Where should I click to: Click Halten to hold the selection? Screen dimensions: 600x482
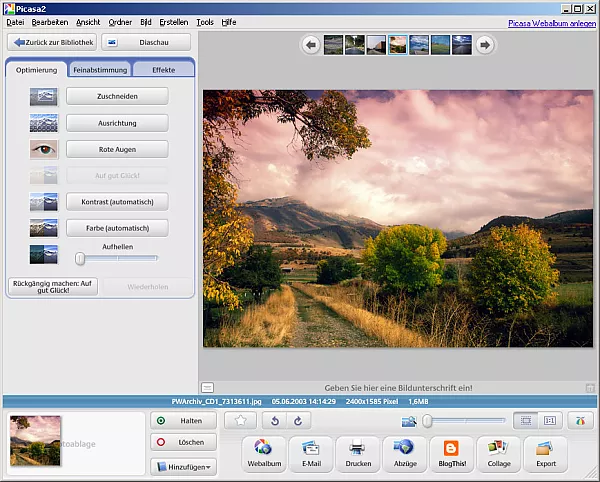coord(183,421)
